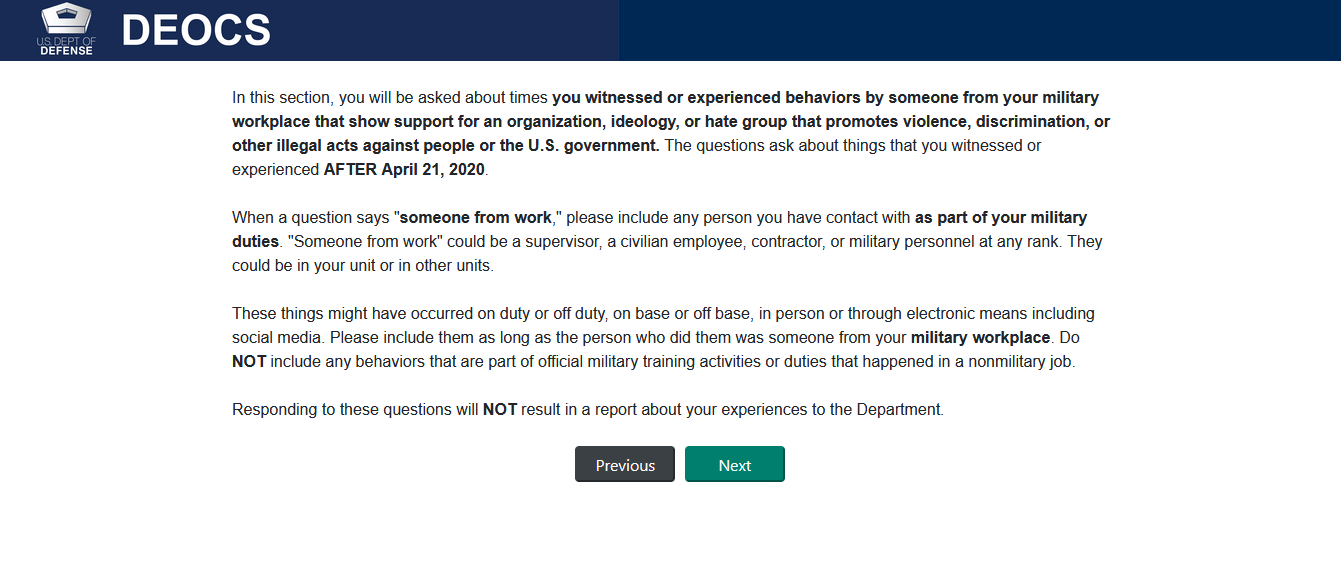Click the paragraph starting "These things might have occurred"

[664, 337]
